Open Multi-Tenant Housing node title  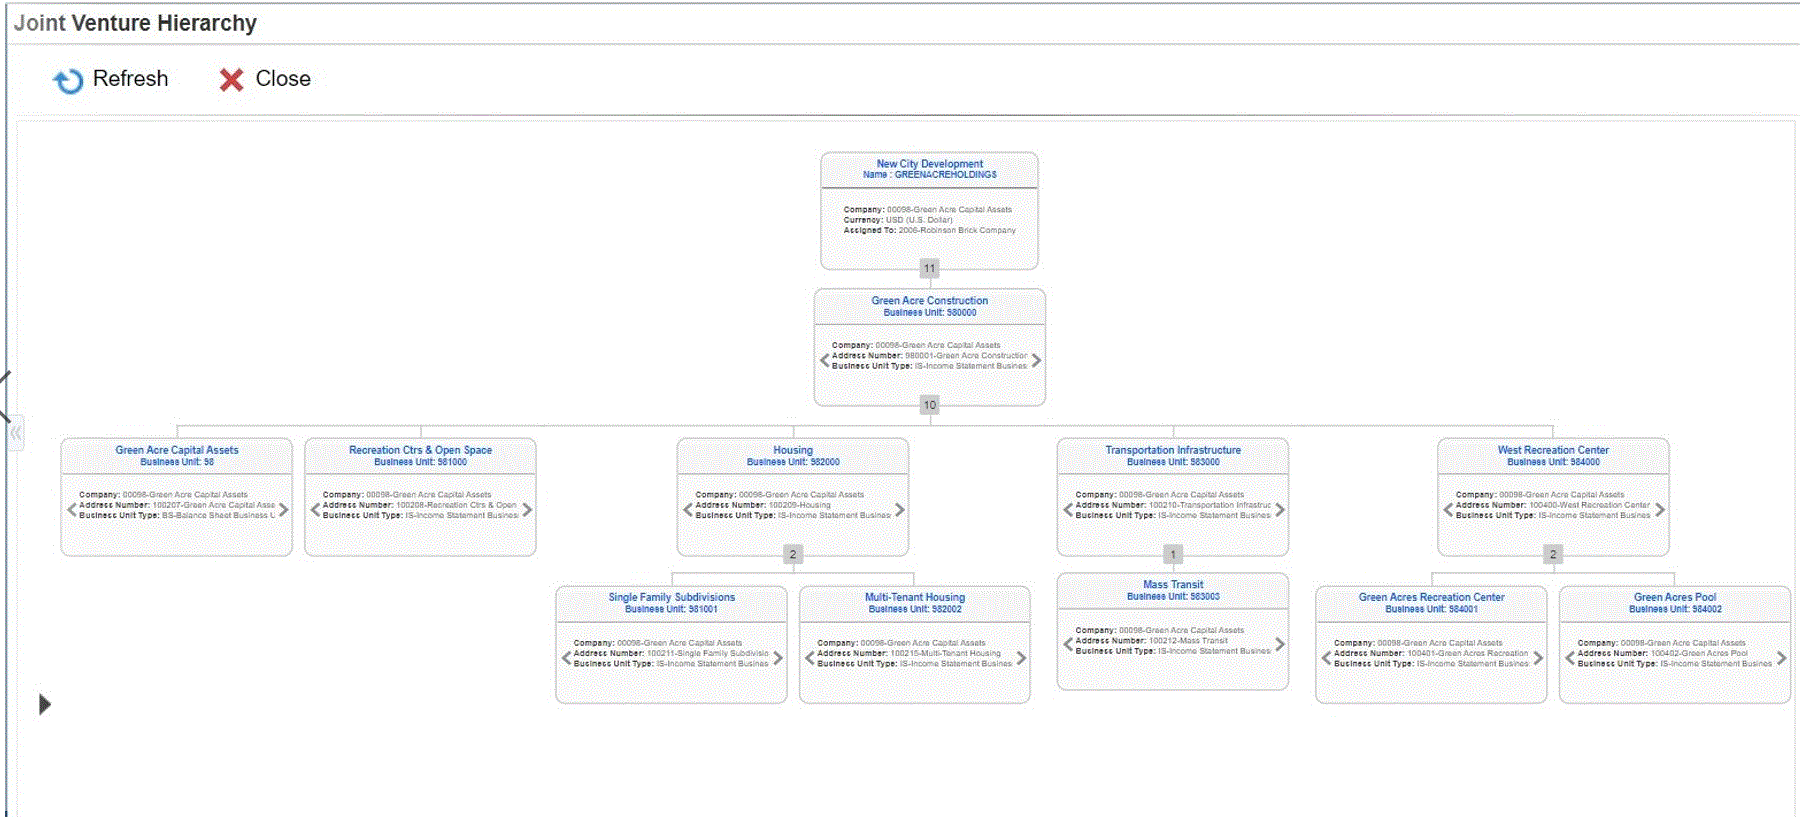[x=915, y=597]
